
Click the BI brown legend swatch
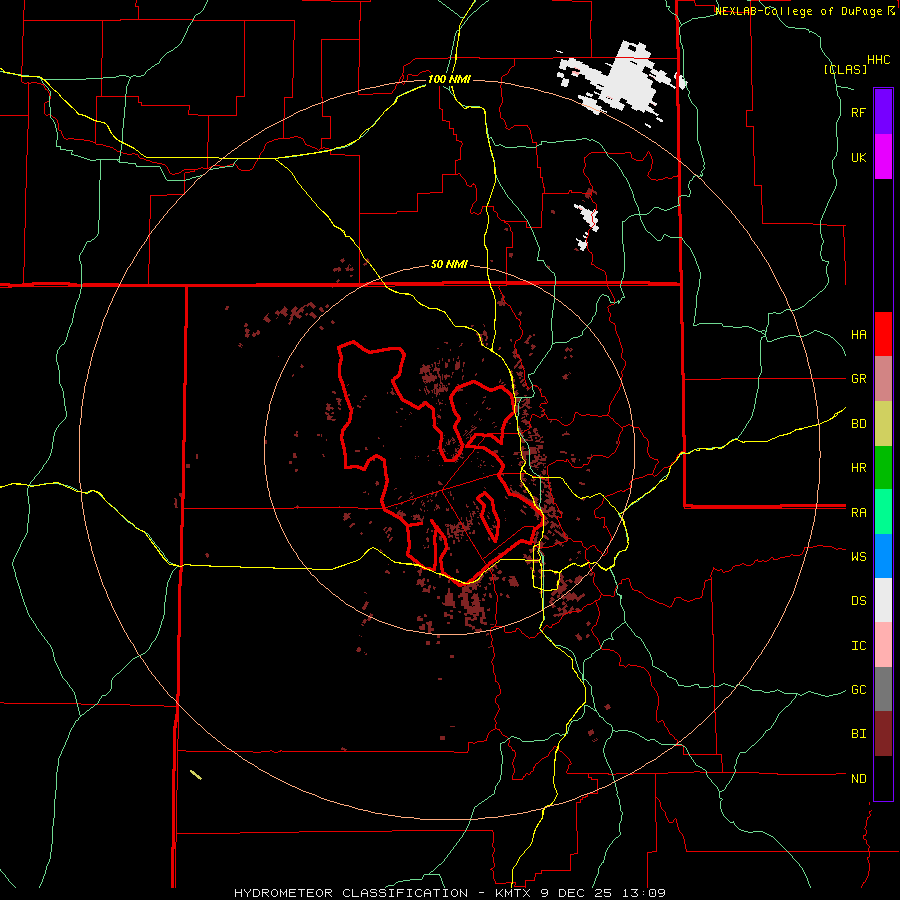coord(883,734)
